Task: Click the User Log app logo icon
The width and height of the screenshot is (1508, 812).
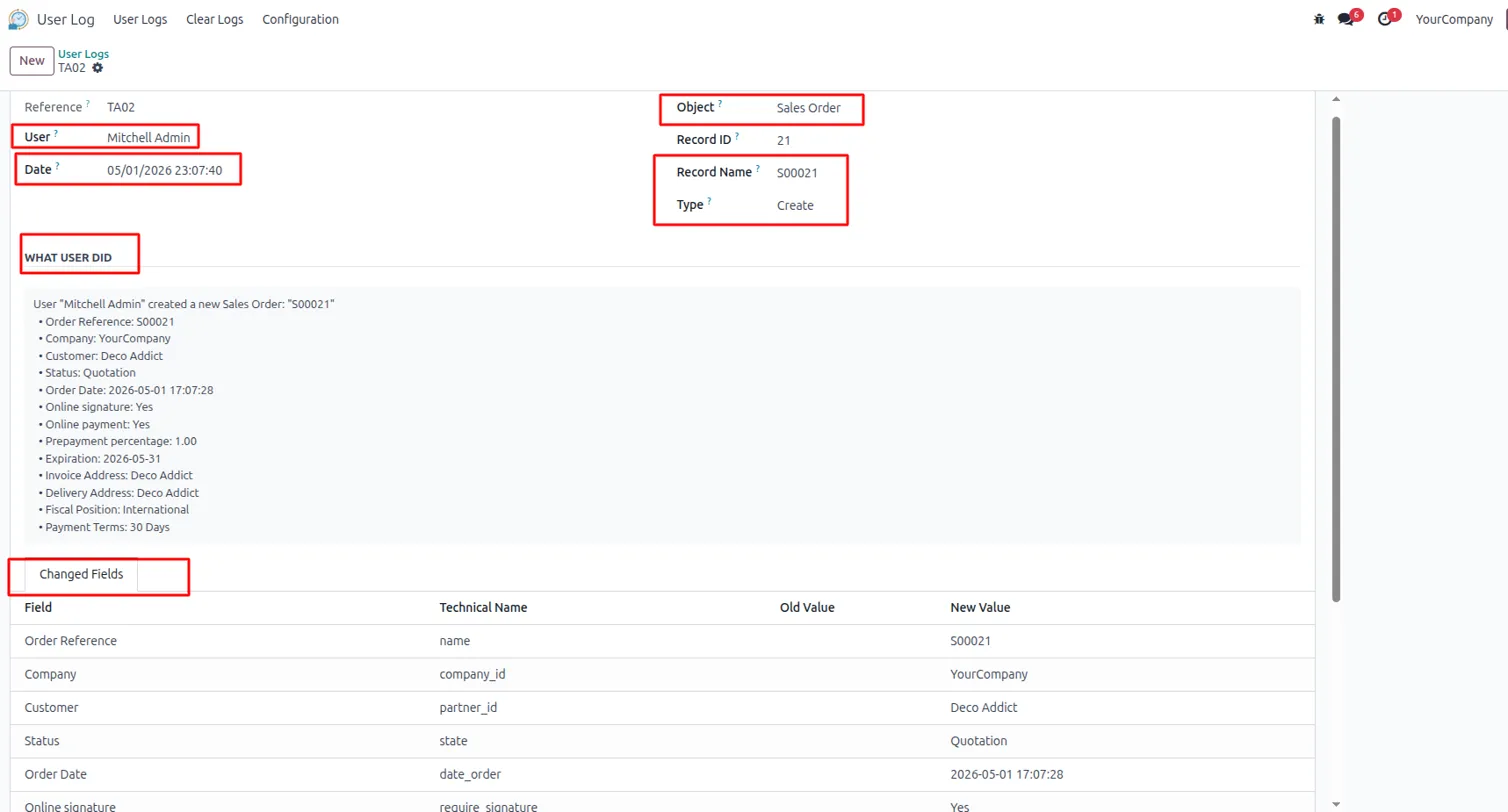Action: click(x=18, y=19)
